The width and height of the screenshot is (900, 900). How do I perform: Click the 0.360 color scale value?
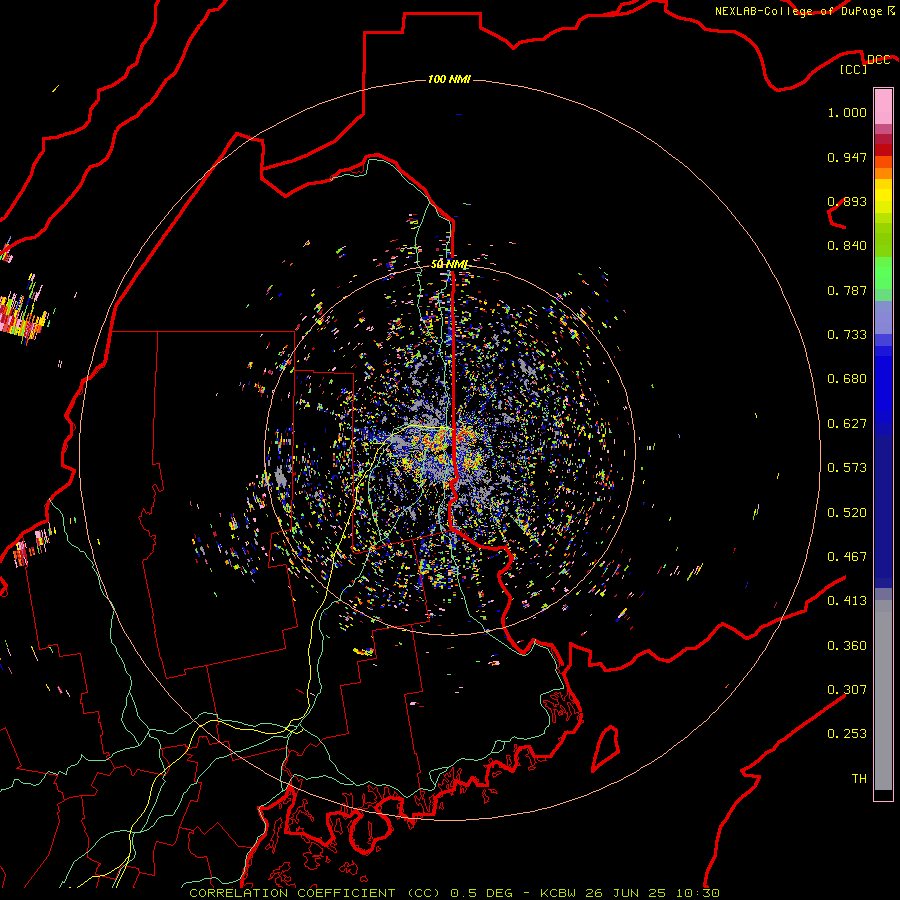[847, 646]
